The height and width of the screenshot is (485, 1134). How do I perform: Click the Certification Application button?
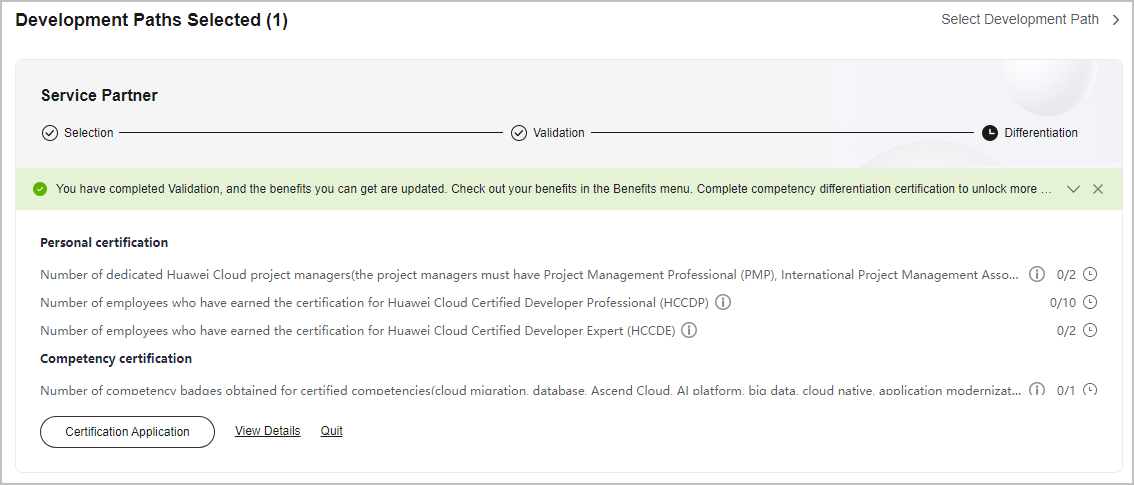pyautogui.click(x=127, y=432)
